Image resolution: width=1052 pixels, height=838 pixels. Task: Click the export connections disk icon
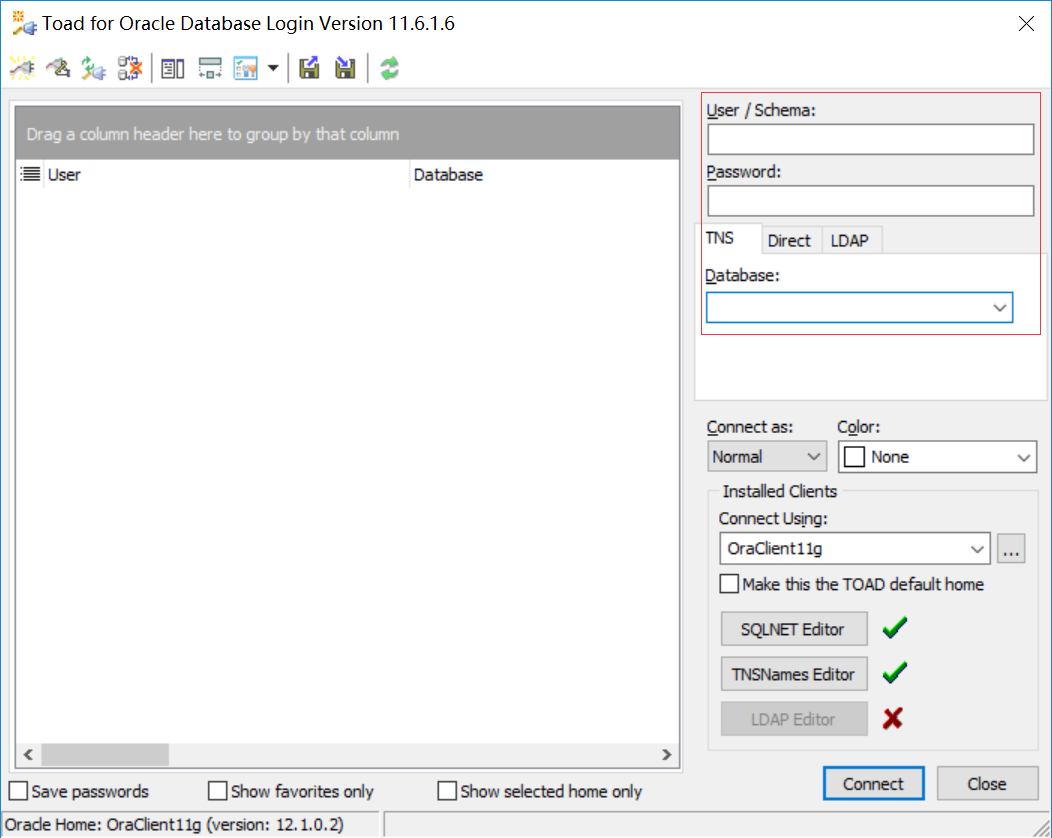coord(309,68)
